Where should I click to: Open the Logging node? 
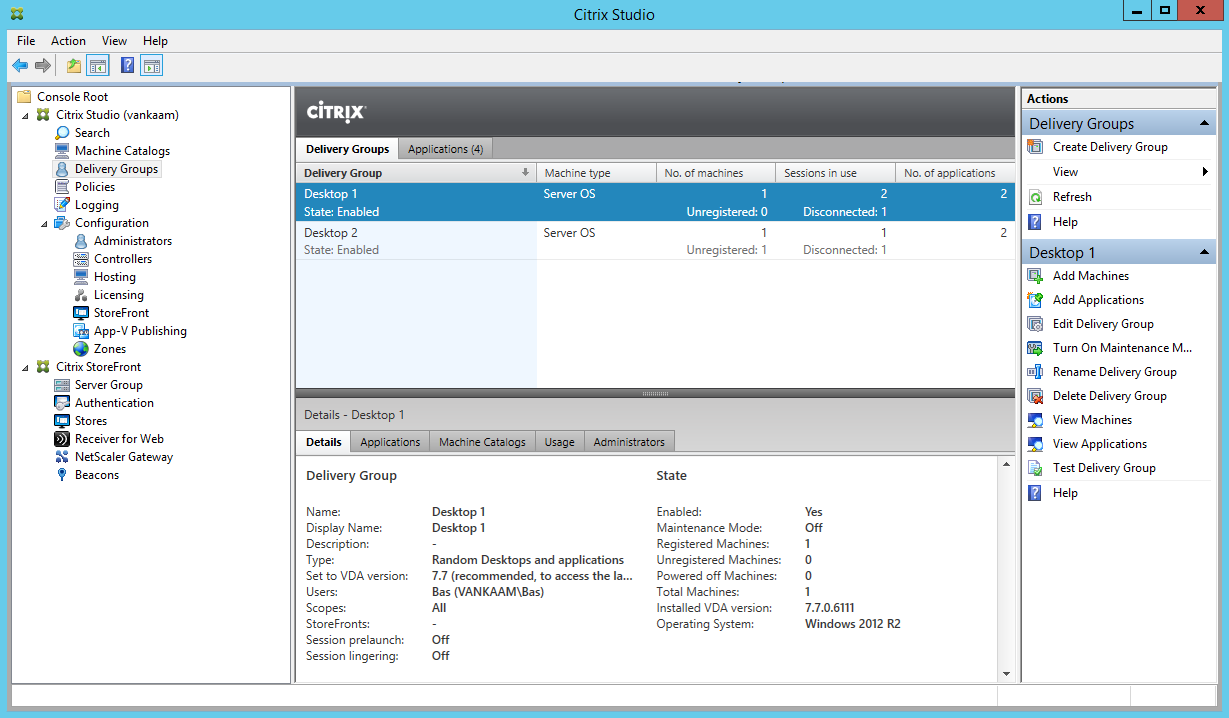tap(97, 205)
